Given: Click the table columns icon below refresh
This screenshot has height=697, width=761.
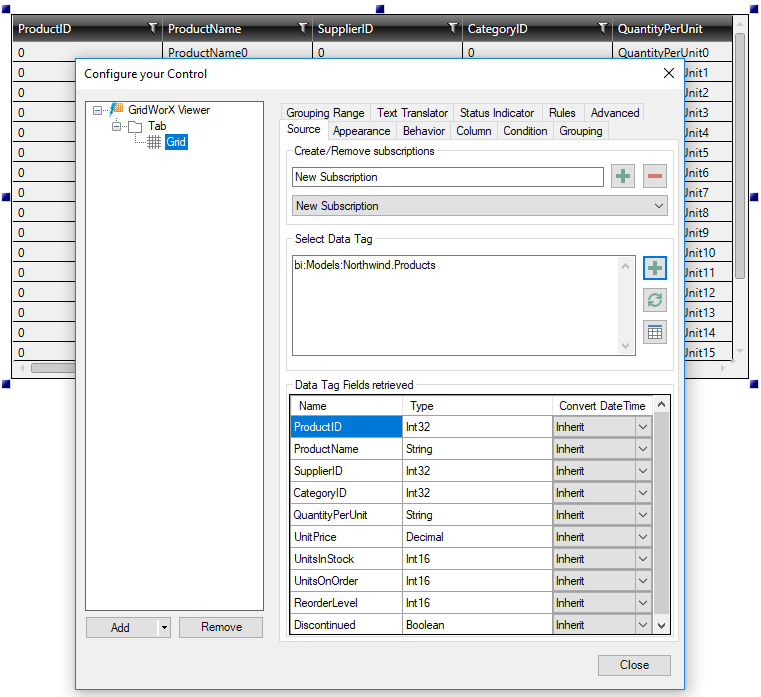Looking at the screenshot, I should [655, 333].
